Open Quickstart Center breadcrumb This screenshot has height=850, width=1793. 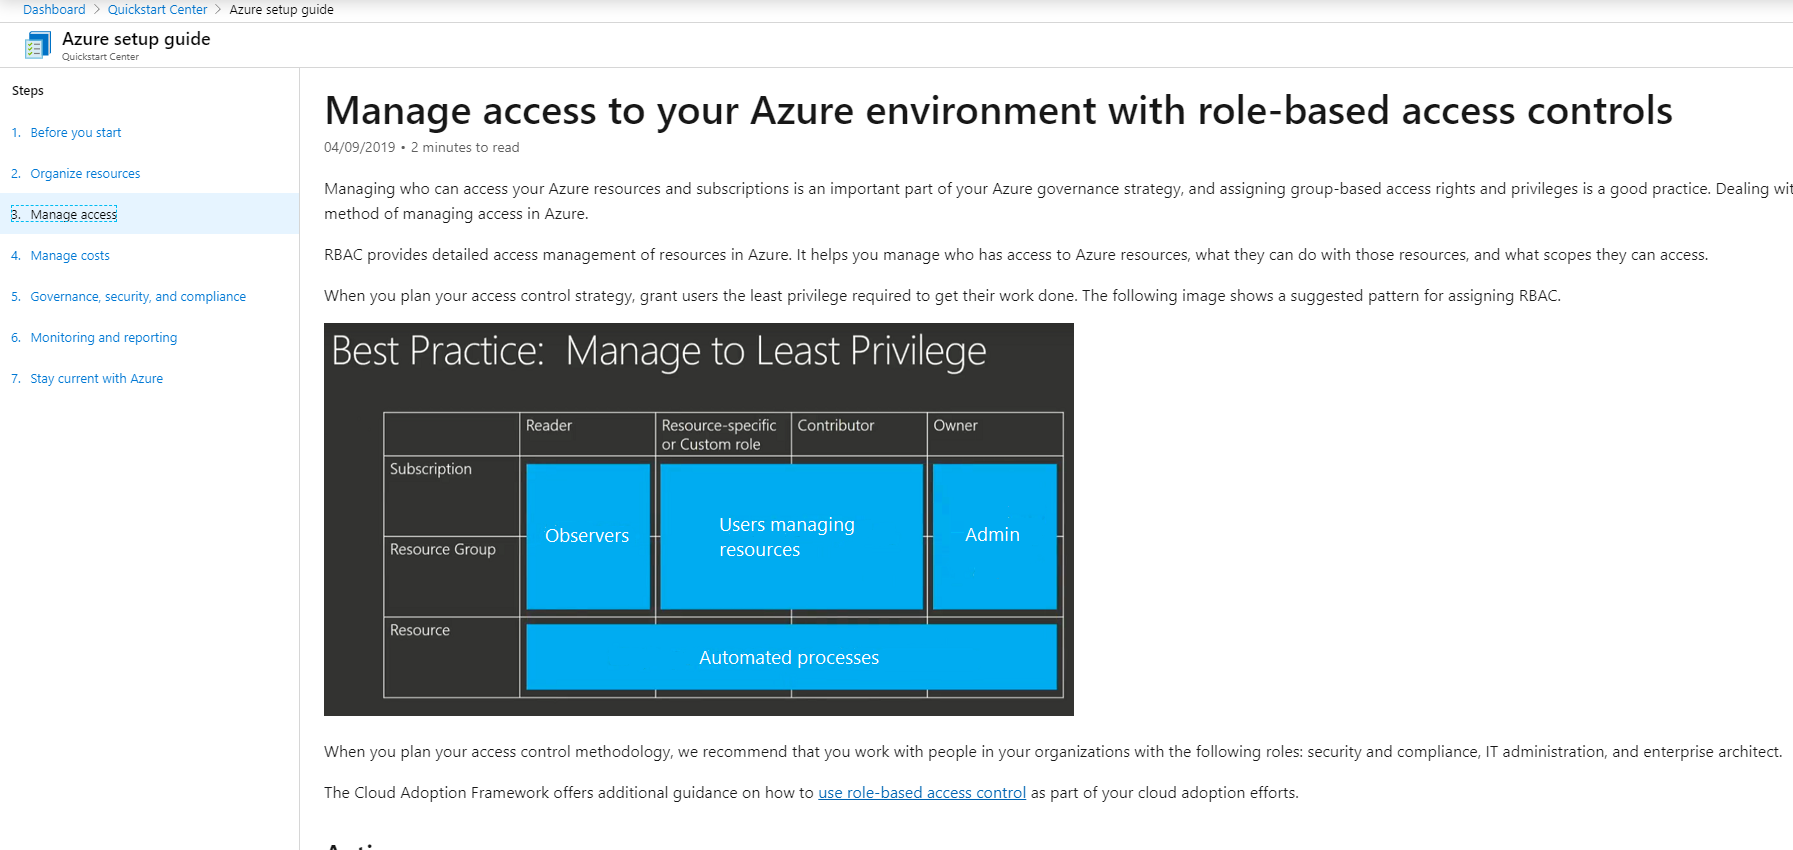[157, 10]
